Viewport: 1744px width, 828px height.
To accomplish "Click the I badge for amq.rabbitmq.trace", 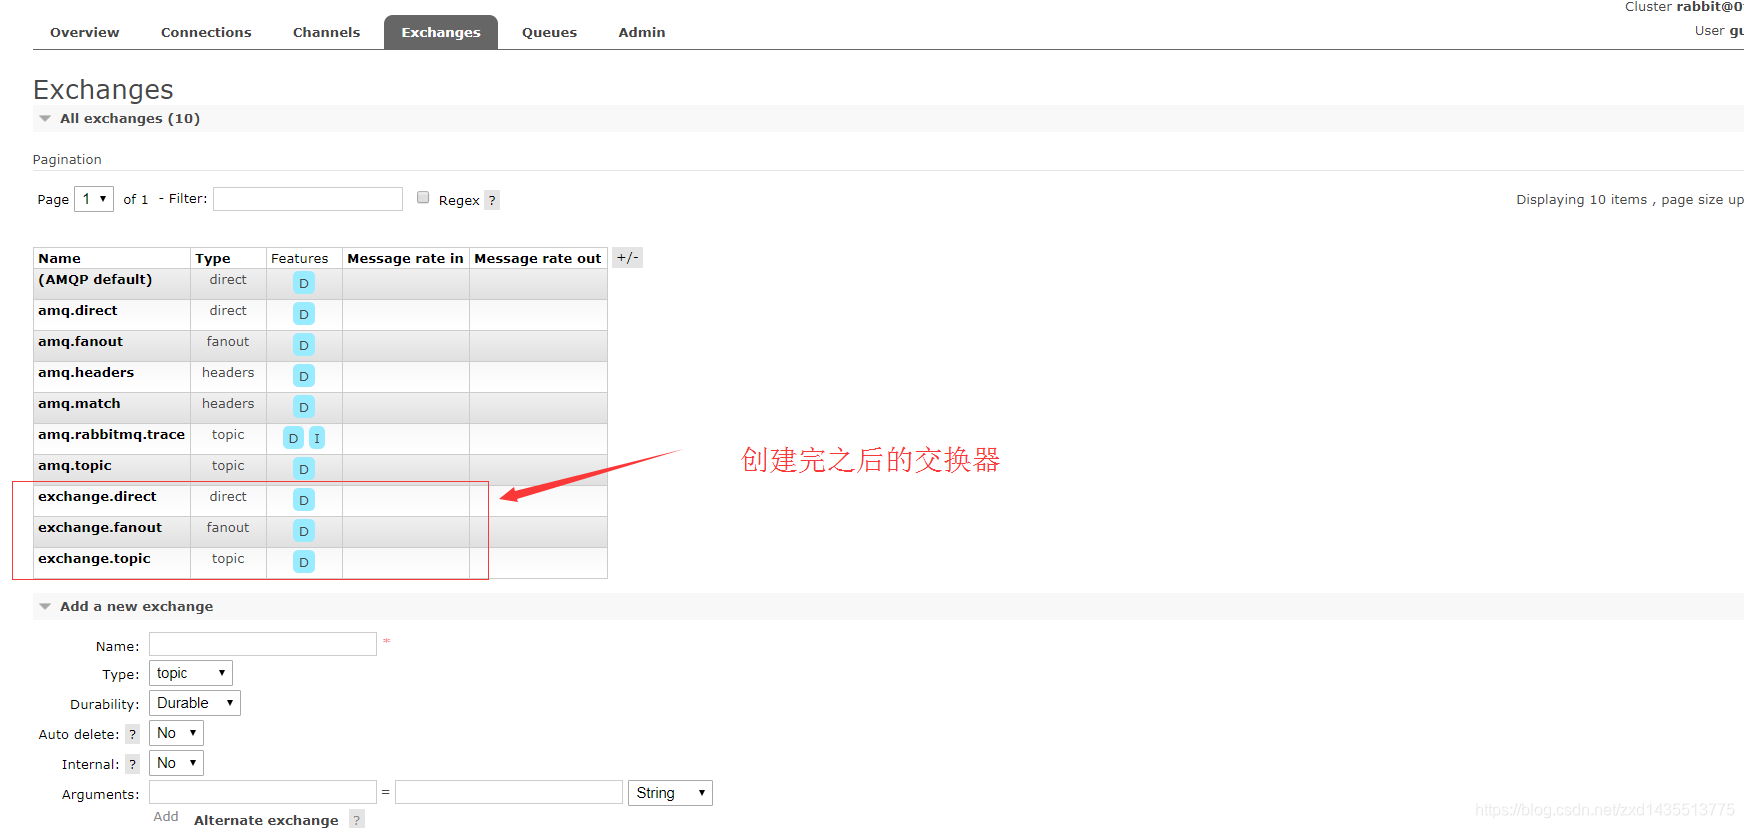I will coord(317,438).
